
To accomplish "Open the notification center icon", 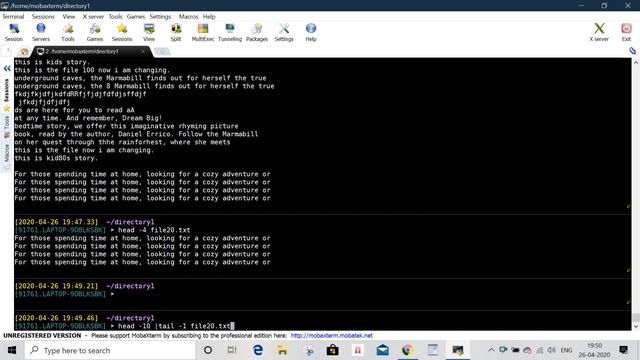I will point(623,350).
